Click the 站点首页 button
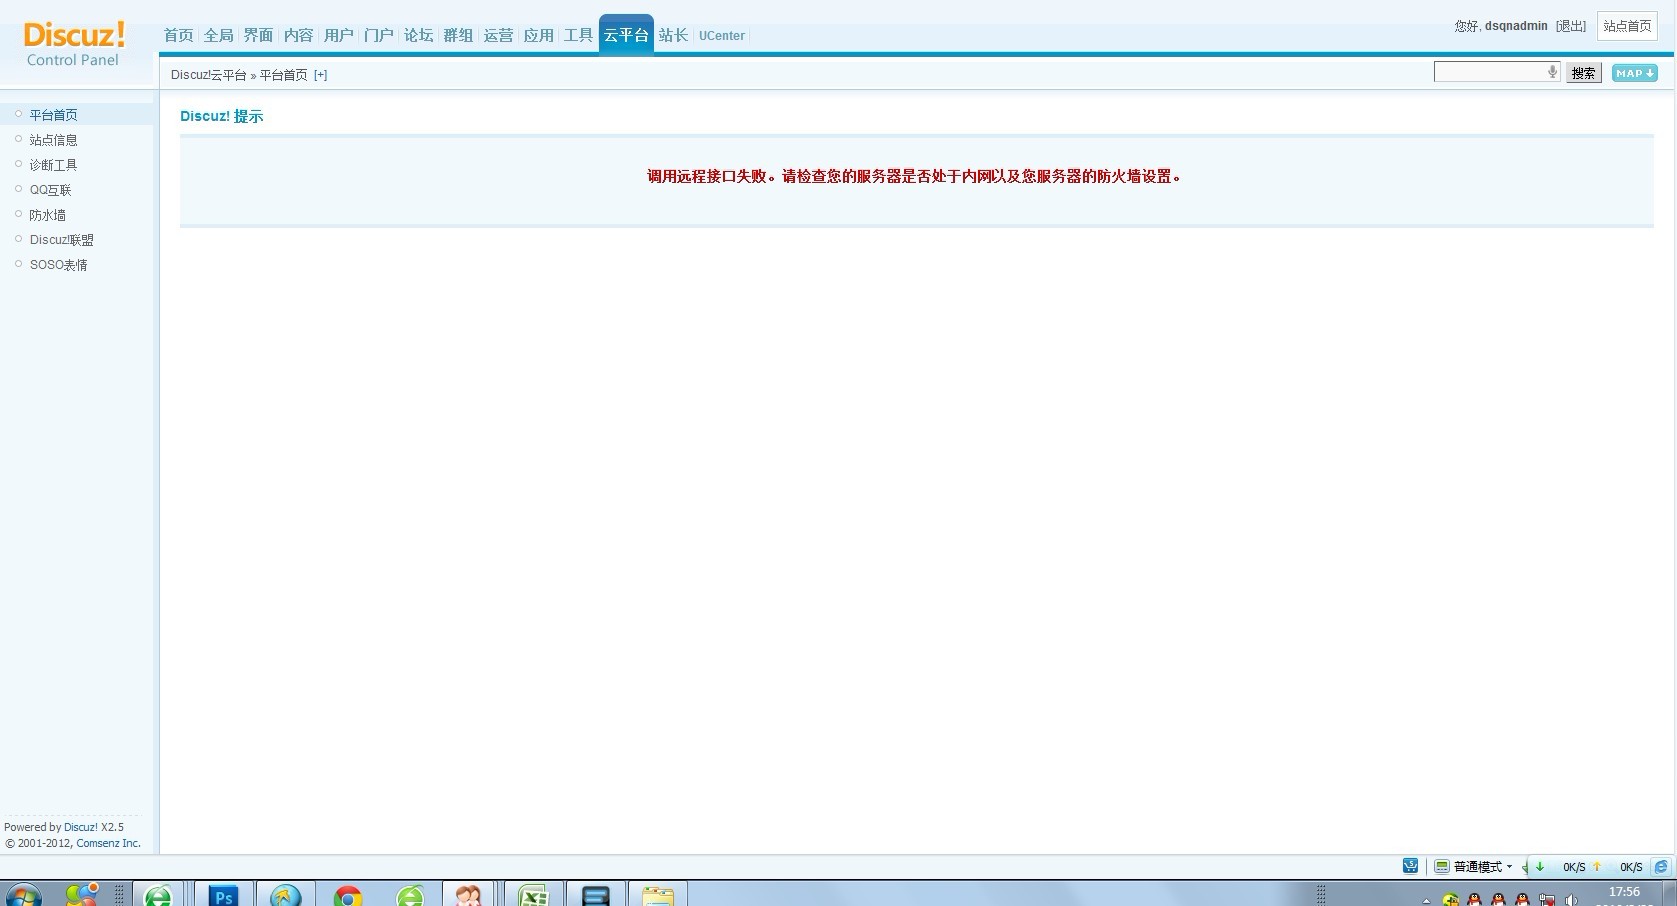The width and height of the screenshot is (1677, 906). pos(1627,26)
